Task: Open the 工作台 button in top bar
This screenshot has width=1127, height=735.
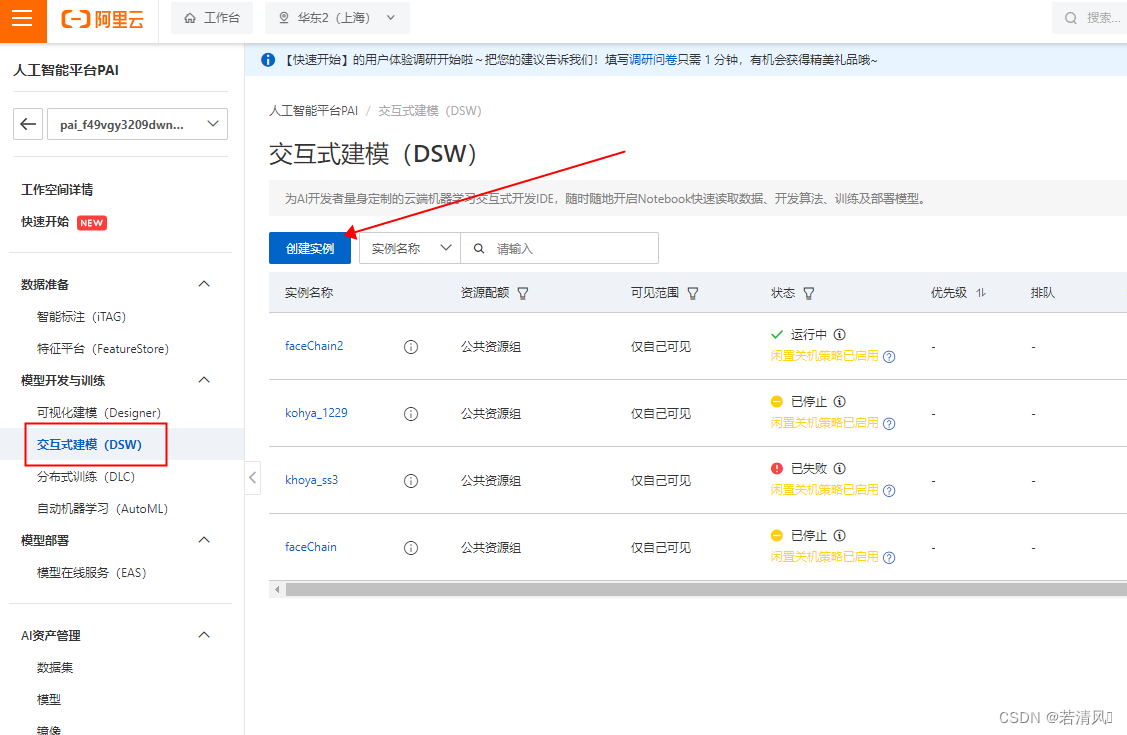Action: [212, 18]
